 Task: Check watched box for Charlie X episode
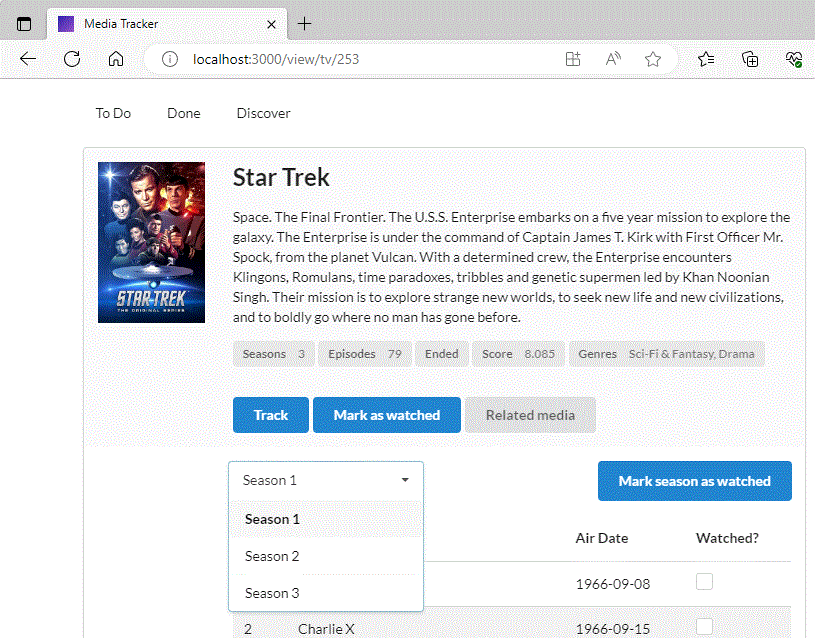click(x=704, y=627)
